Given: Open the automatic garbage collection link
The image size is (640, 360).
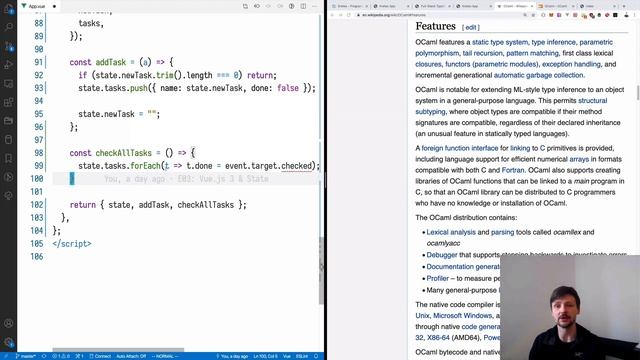Looking at the screenshot, I should (x=538, y=75).
